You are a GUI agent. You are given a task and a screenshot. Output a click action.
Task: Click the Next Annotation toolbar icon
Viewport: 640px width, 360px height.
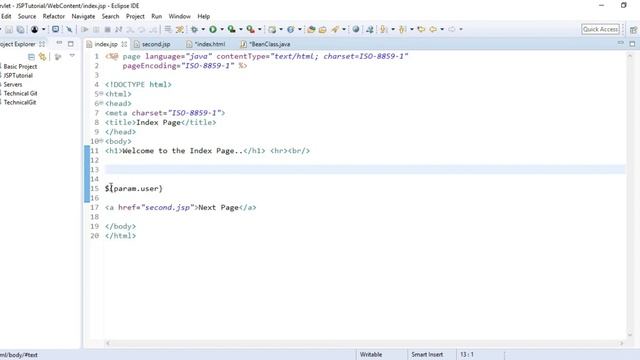[384, 29]
